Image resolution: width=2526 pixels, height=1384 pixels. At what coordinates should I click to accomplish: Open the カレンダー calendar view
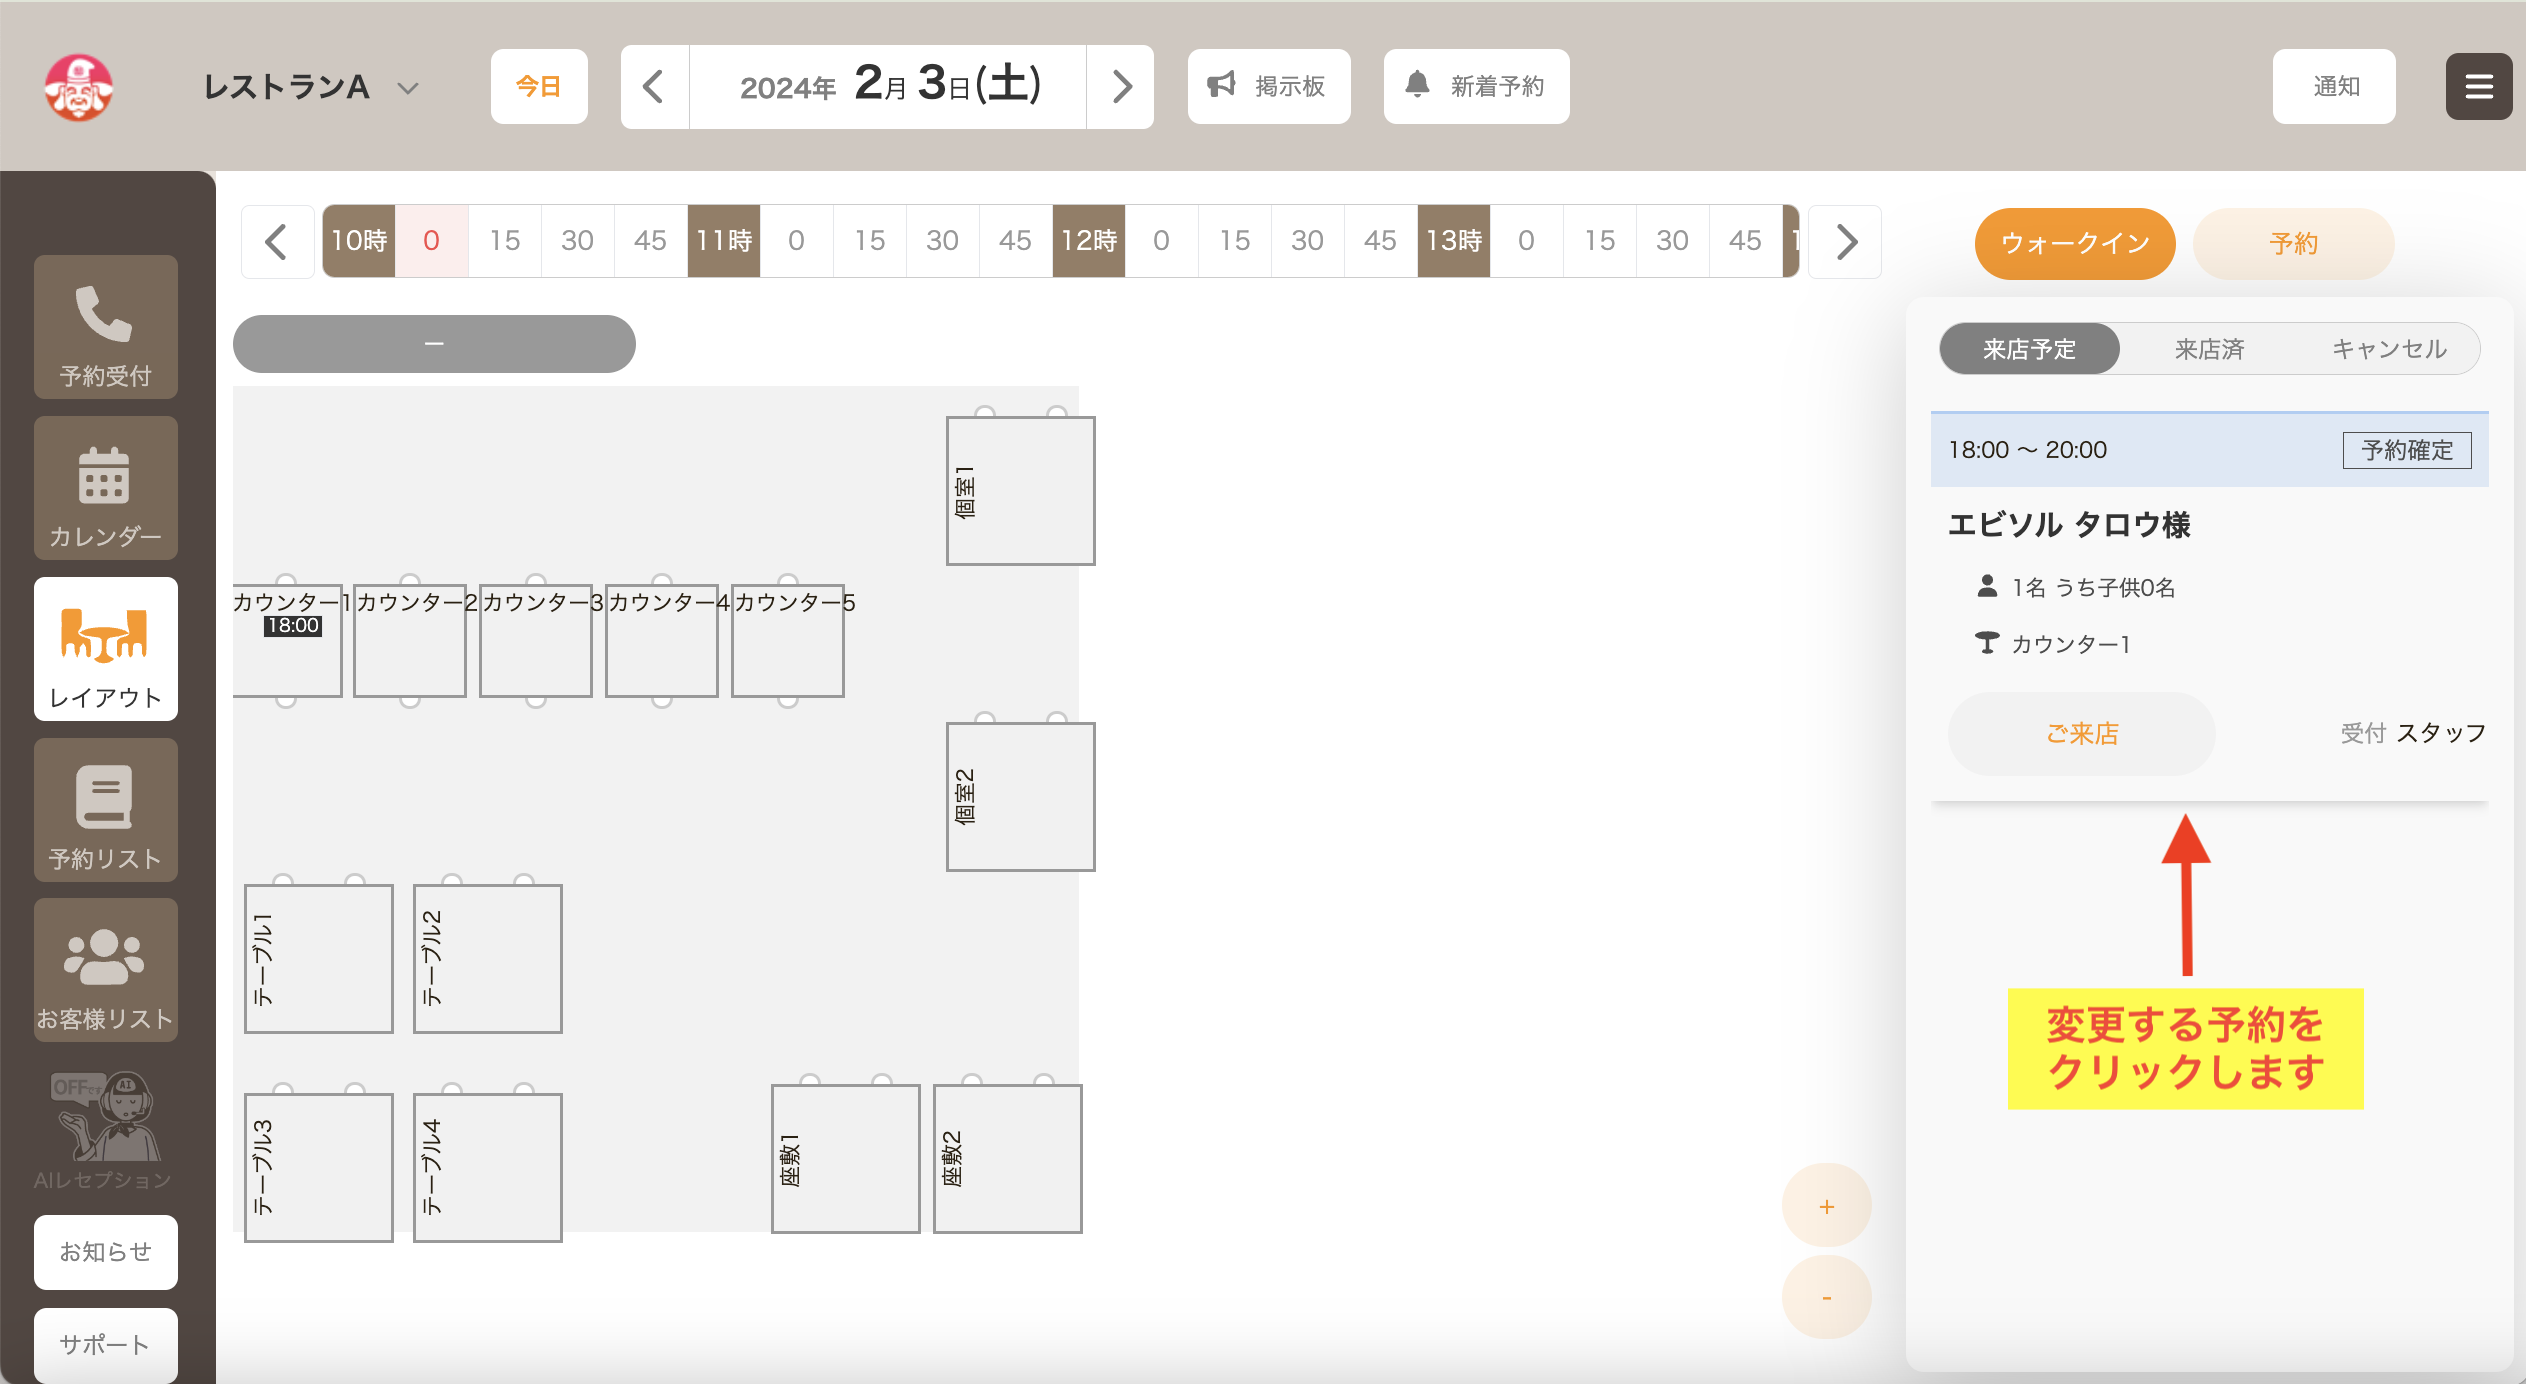pos(106,488)
